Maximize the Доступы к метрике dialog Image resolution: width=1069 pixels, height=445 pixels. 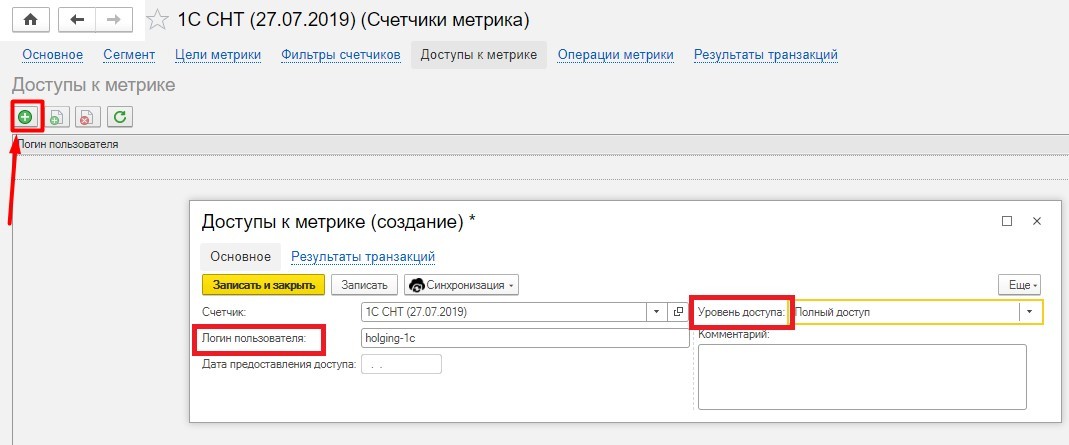[1006, 221]
